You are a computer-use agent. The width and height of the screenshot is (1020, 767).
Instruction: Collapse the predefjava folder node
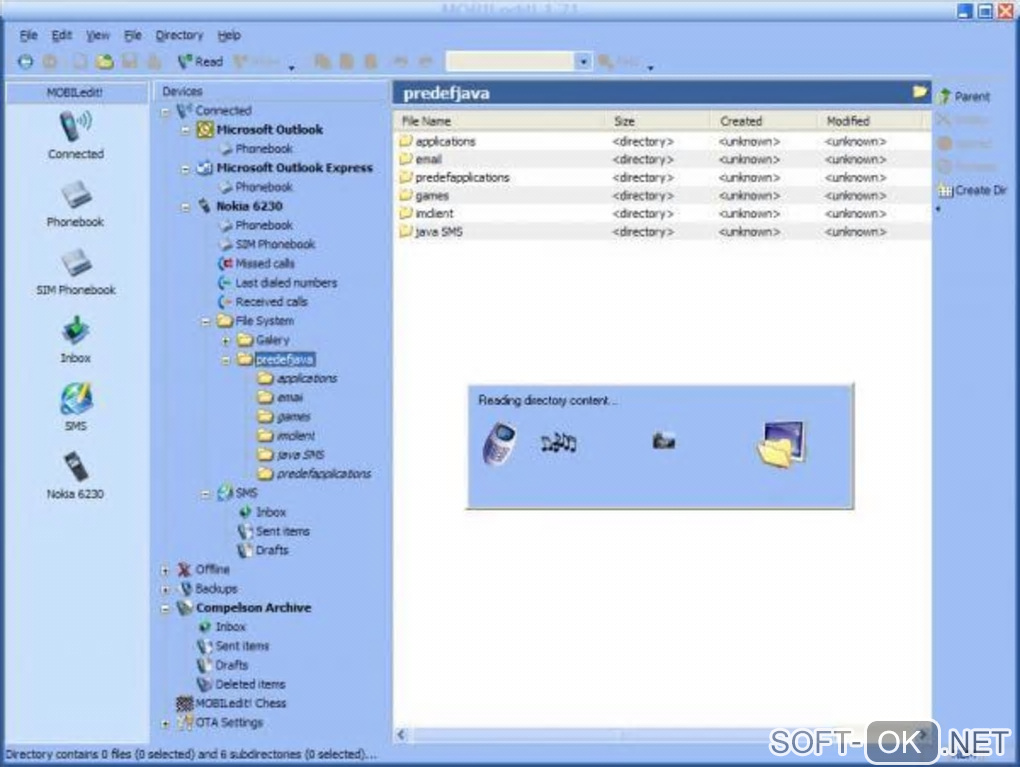pyautogui.click(x=226, y=360)
